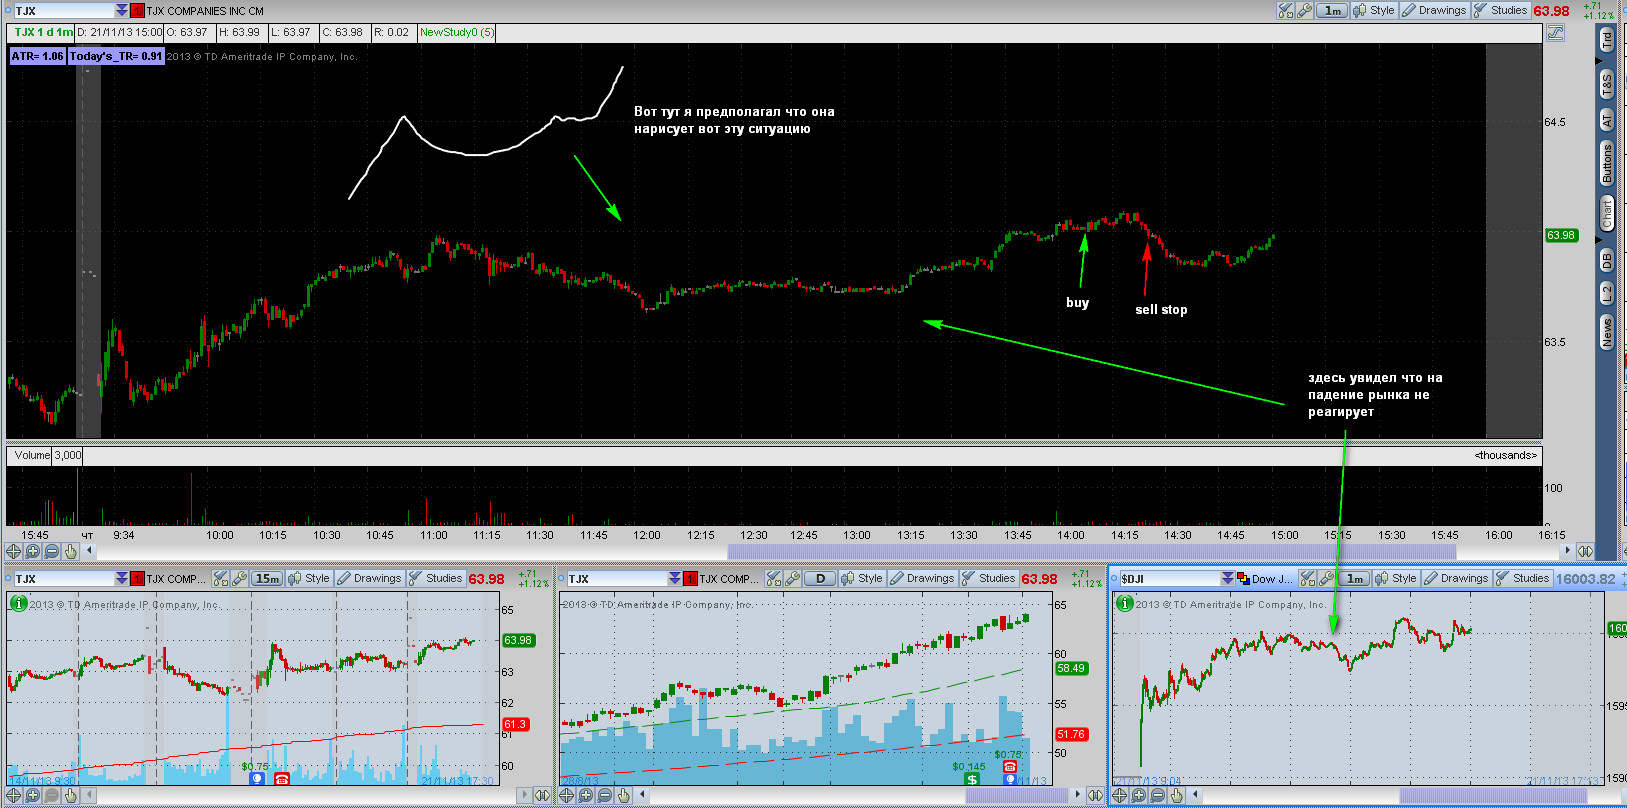Screen dimensions: 1627x808
Task: Toggle the price scale mode icon above price axis
Action: tap(1555, 33)
